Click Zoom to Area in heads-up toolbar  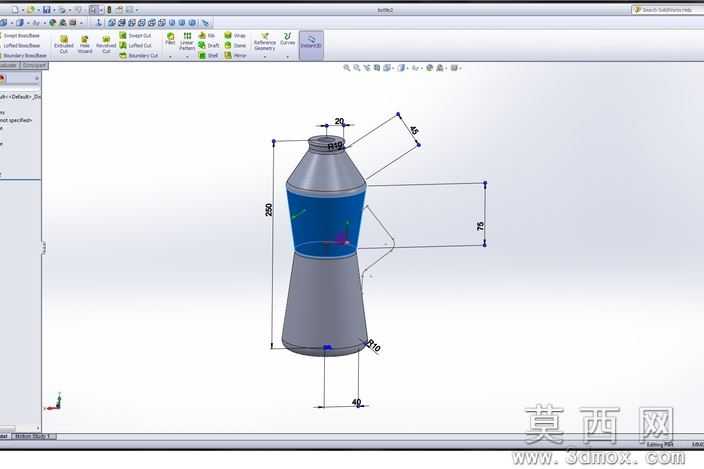pos(356,68)
